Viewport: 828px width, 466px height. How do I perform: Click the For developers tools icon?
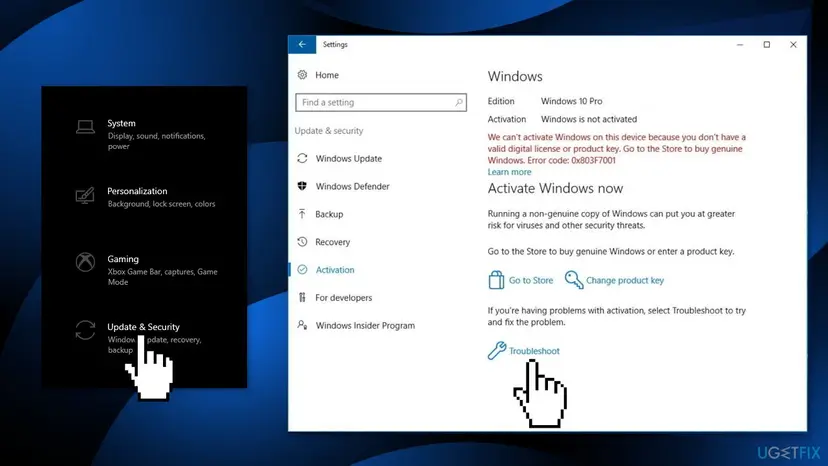pos(302,297)
